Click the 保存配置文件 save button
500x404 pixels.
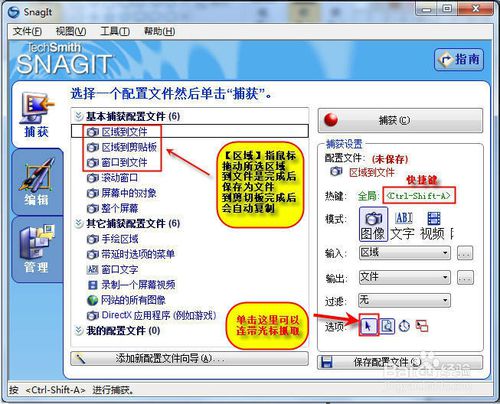(400, 362)
